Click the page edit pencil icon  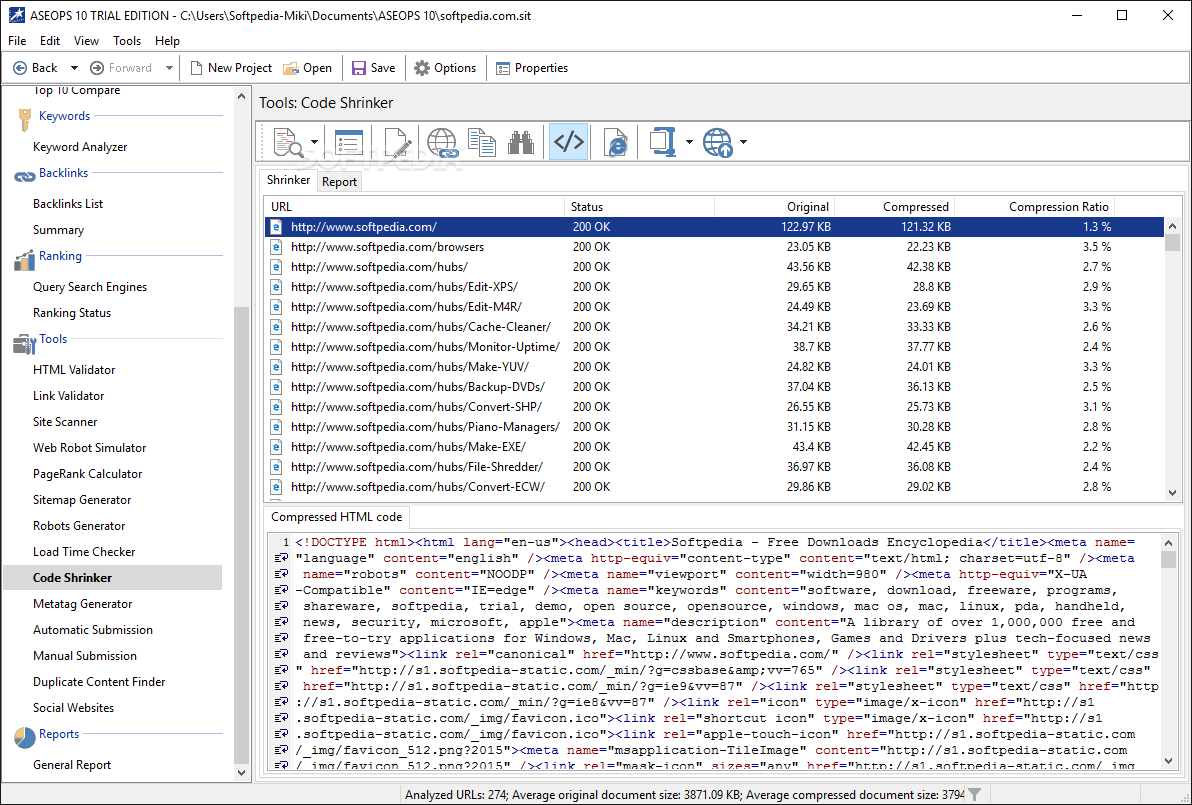(398, 142)
